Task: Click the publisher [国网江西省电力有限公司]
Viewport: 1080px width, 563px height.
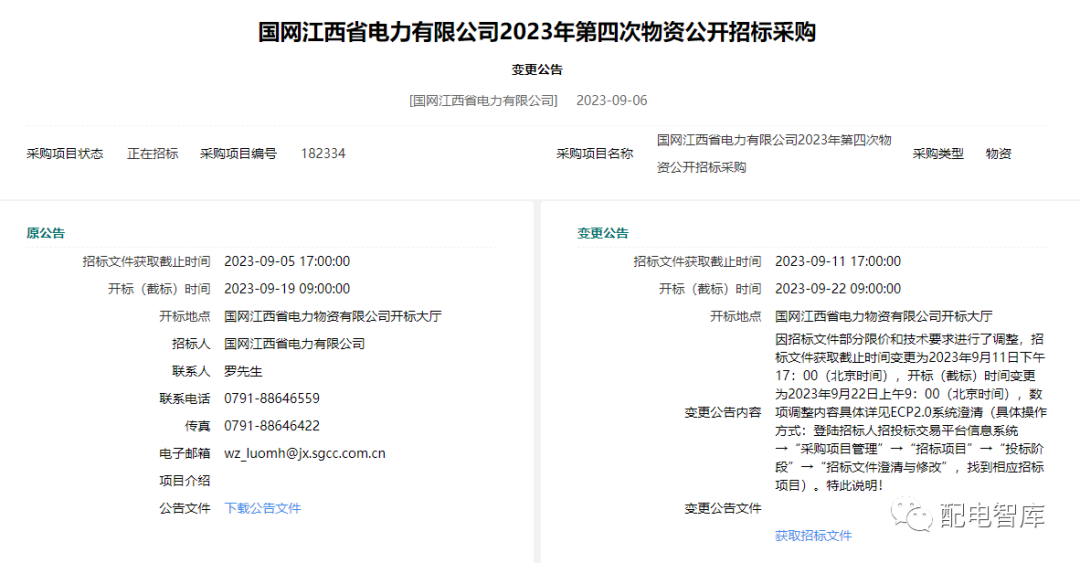Action: (483, 101)
